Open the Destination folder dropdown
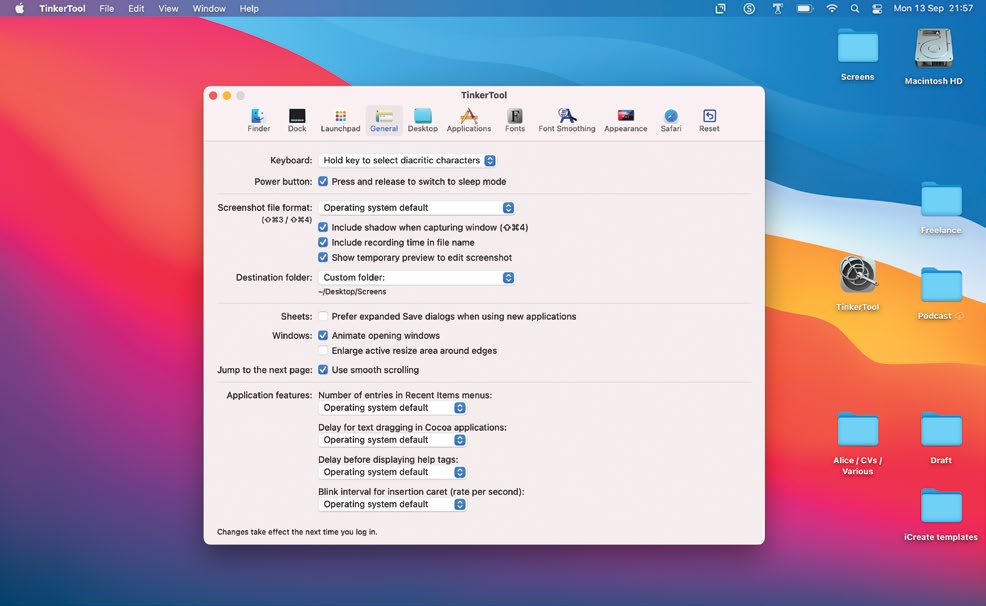The width and height of the screenshot is (986, 606). (416, 277)
